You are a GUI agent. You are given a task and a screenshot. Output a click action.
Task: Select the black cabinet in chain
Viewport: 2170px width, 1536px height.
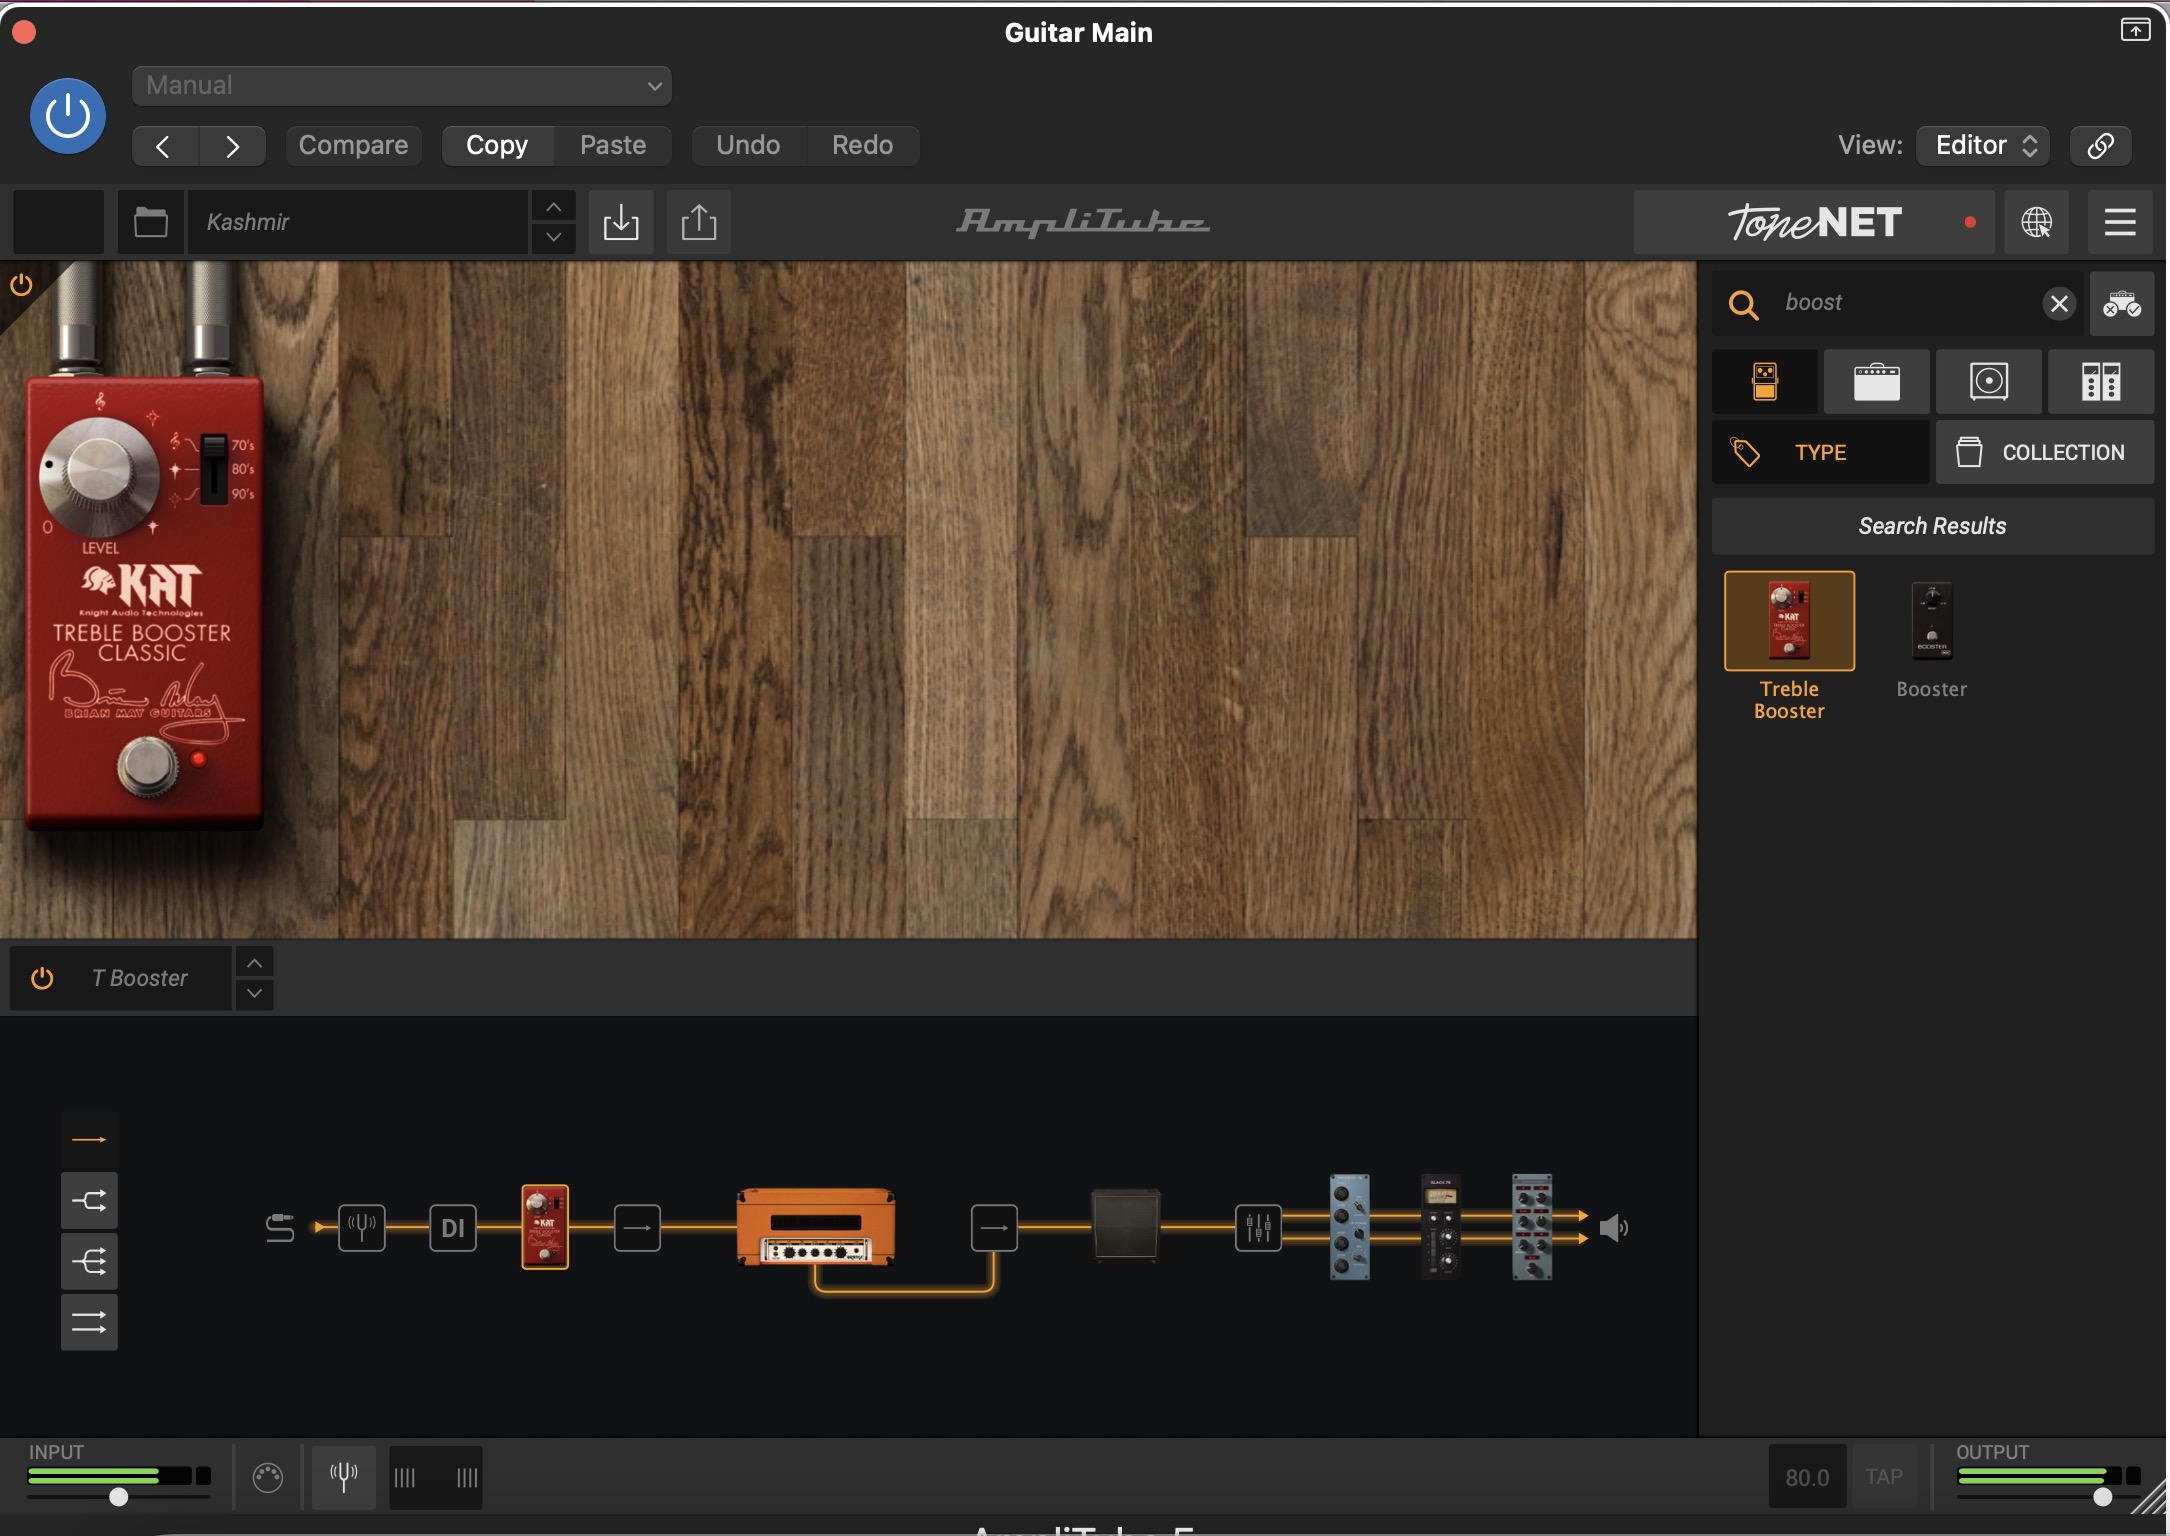(x=1126, y=1226)
